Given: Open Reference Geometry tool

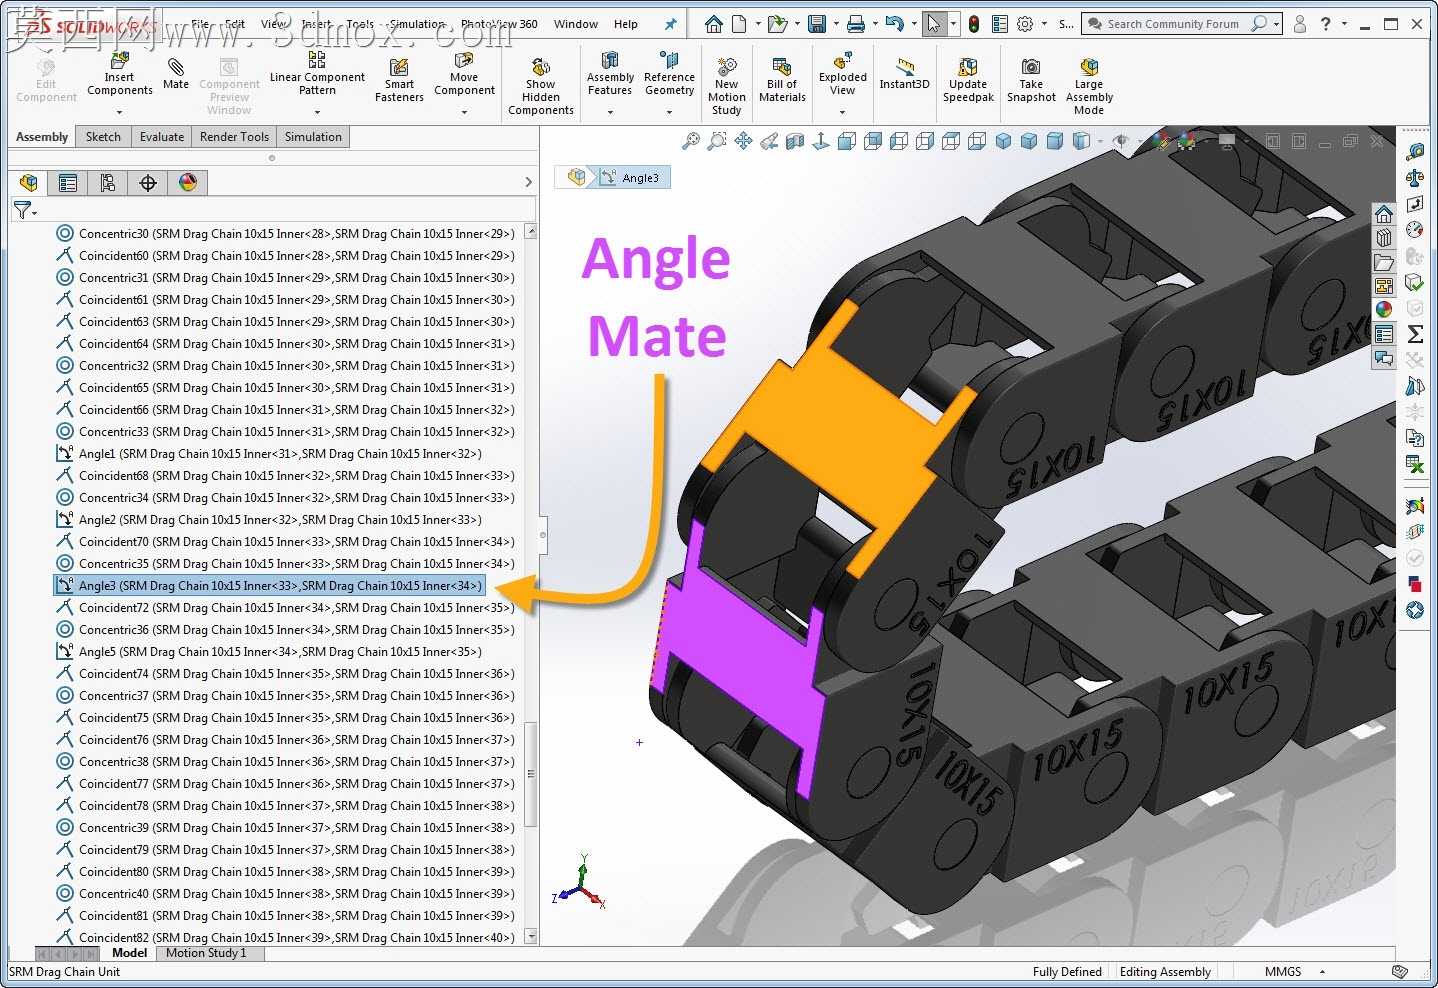Looking at the screenshot, I should (x=669, y=73).
